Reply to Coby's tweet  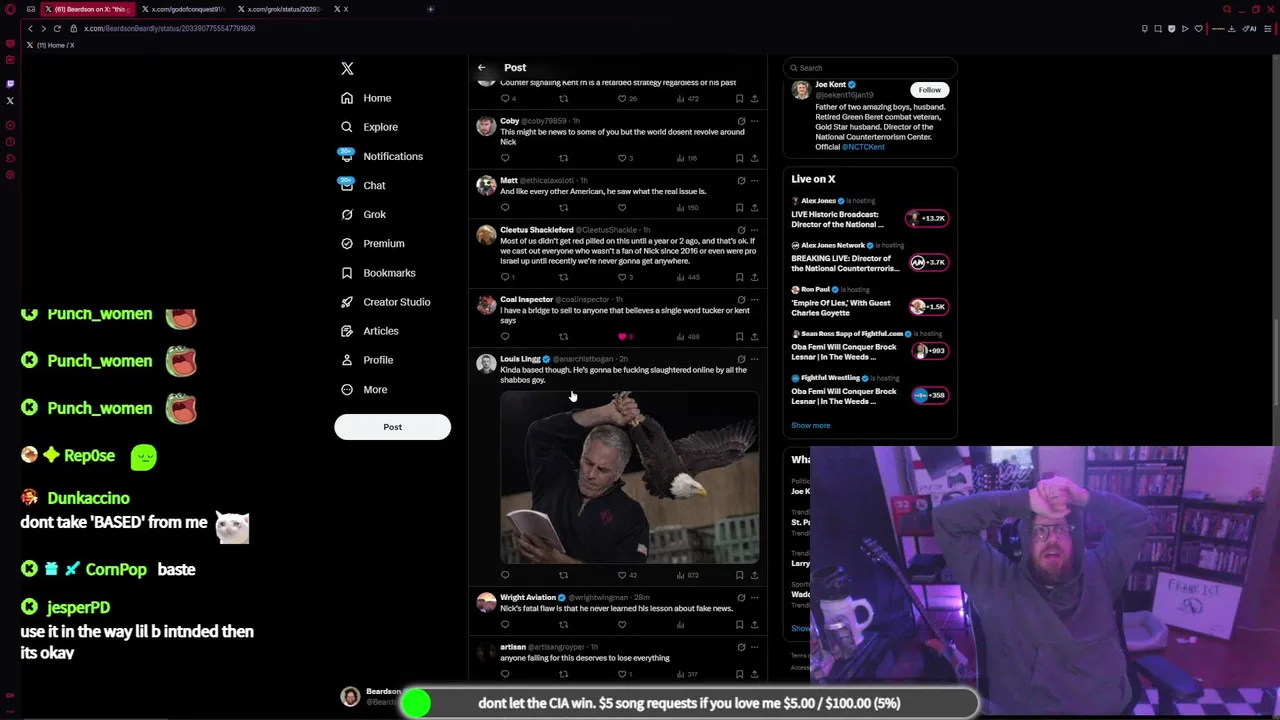click(505, 158)
